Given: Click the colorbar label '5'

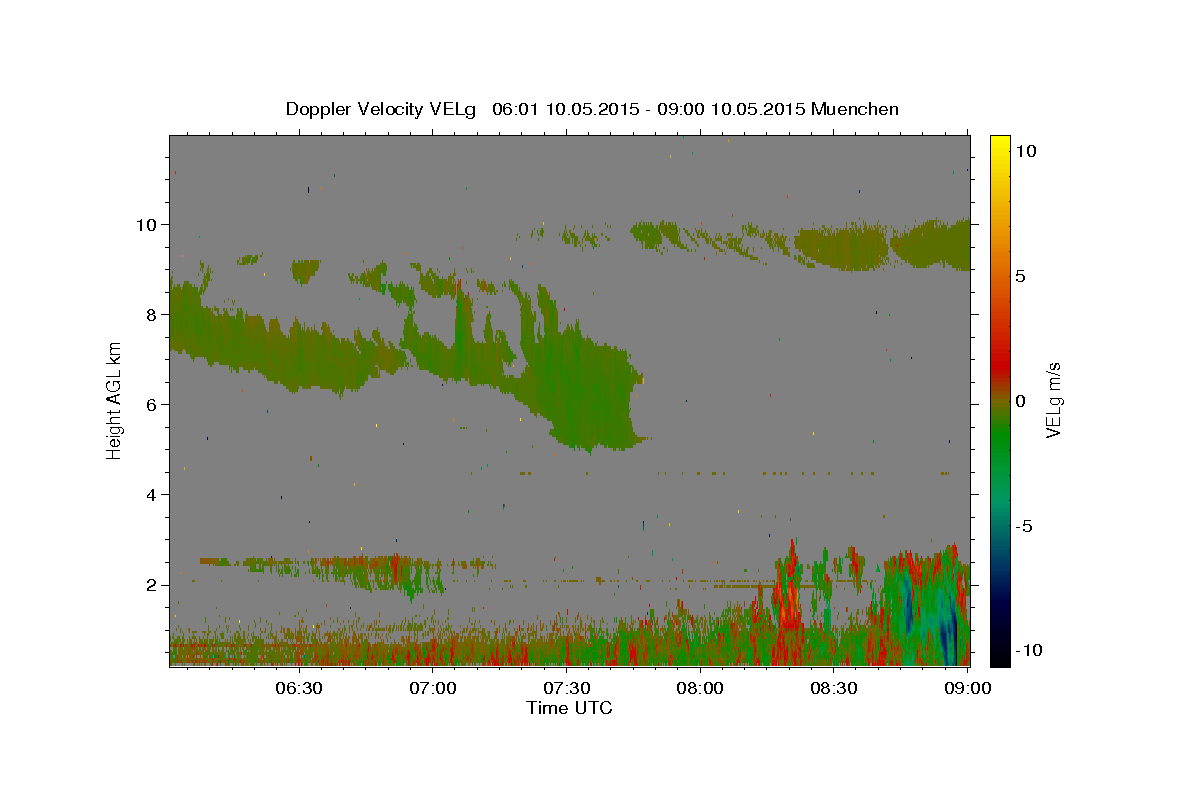Looking at the screenshot, I should [1020, 275].
